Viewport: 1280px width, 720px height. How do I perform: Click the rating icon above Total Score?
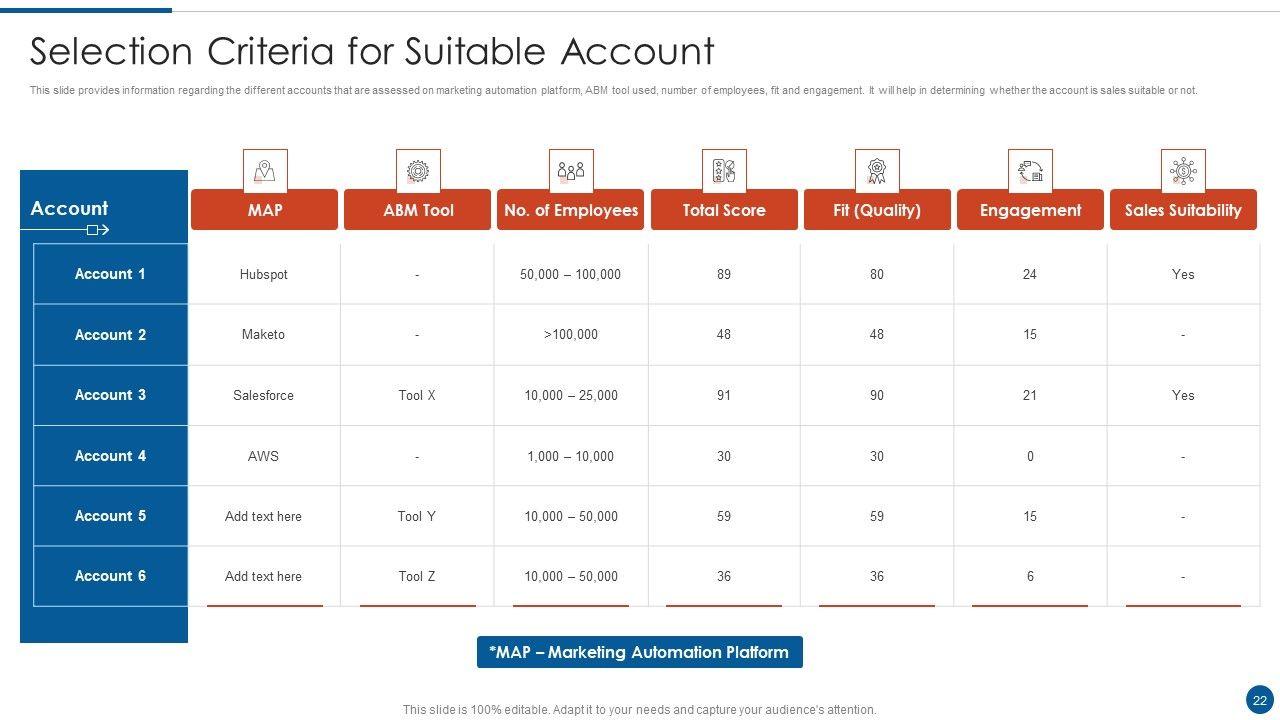[x=724, y=171]
